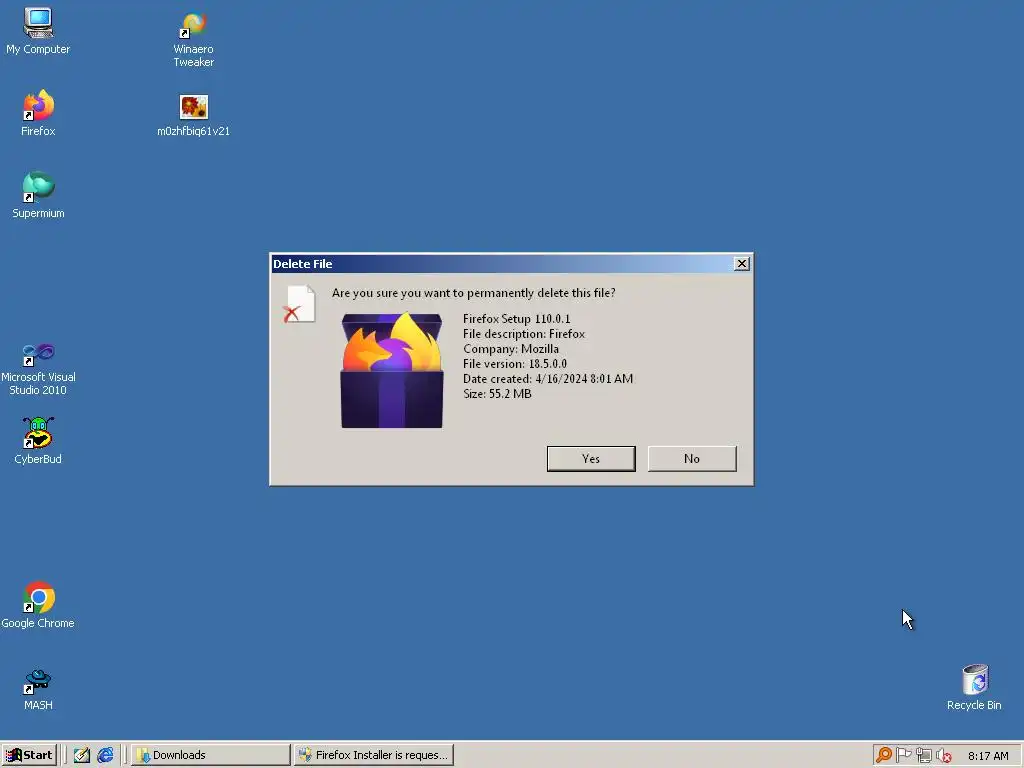Confirm deletion with the Yes button
Image resolution: width=1024 pixels, height=768 pixels.
coord(591,458)
